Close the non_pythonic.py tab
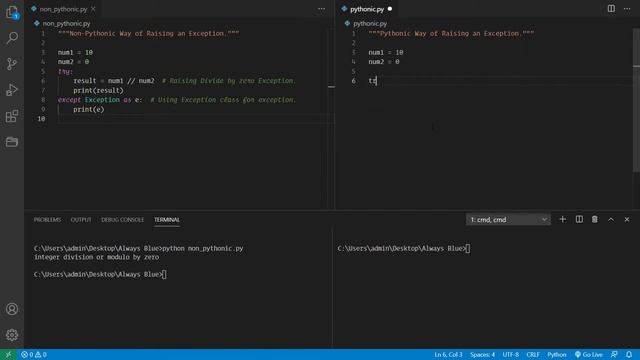 tap(93, 9)
